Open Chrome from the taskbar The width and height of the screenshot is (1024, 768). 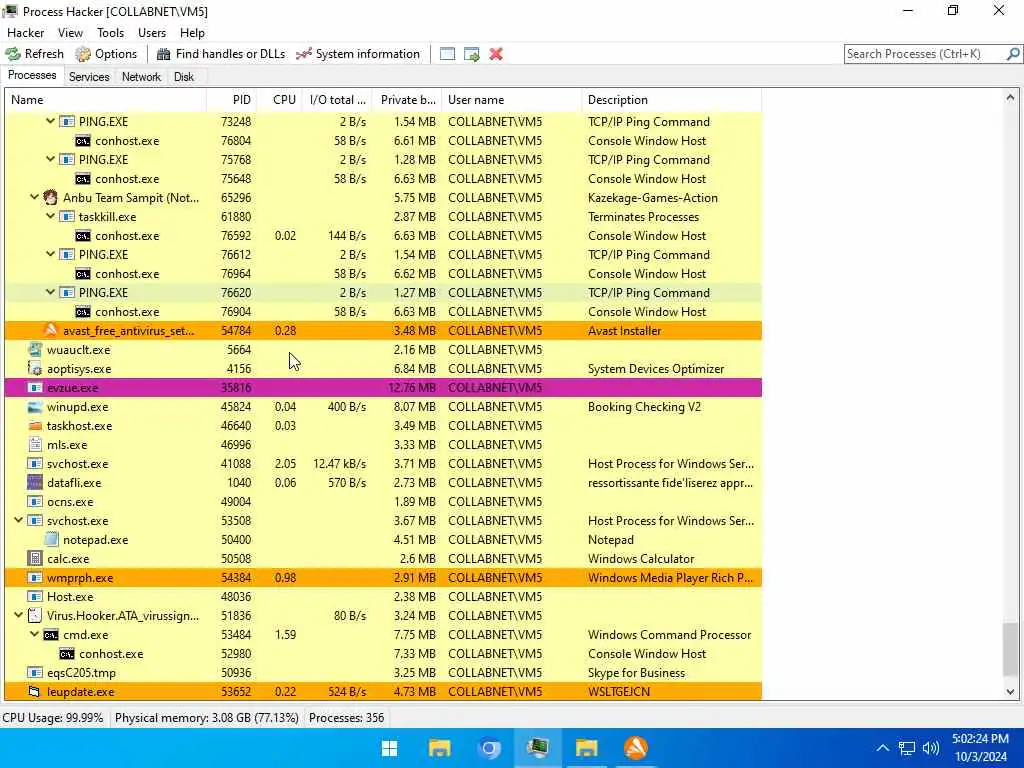point(488,748)
